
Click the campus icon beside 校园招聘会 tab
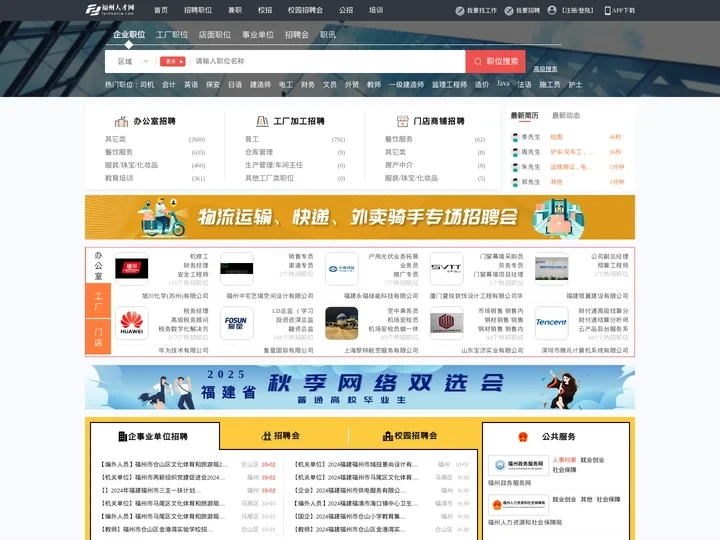pyautogui.click(x=388, y=436)
